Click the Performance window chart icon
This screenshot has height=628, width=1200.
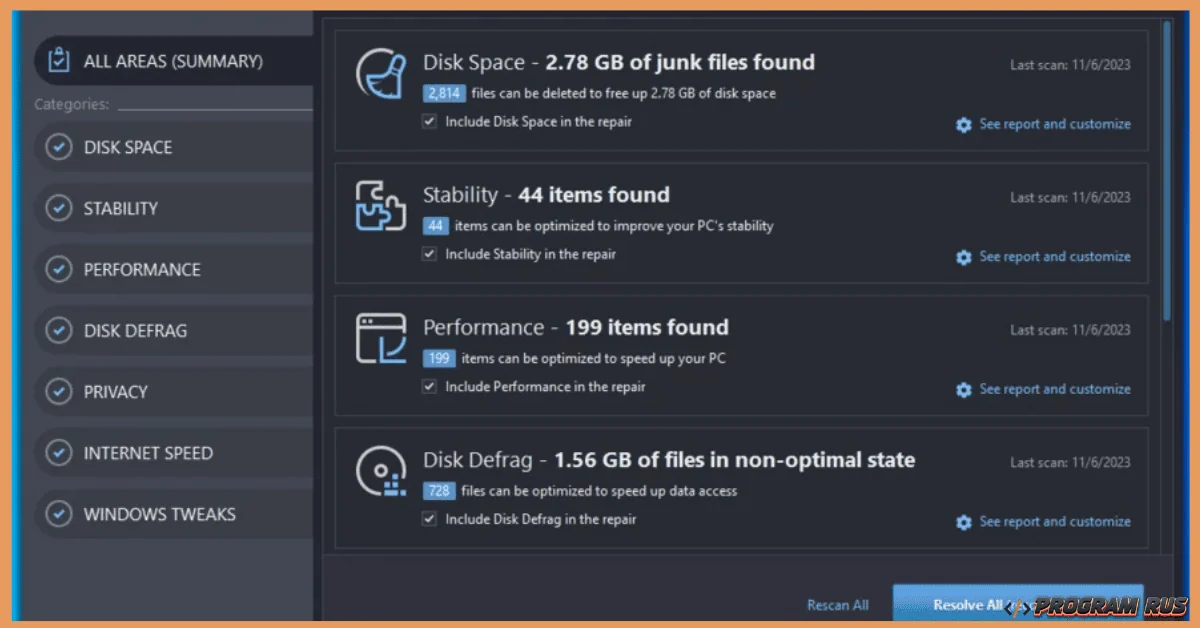pyautogui.click(x=381, y=338)
